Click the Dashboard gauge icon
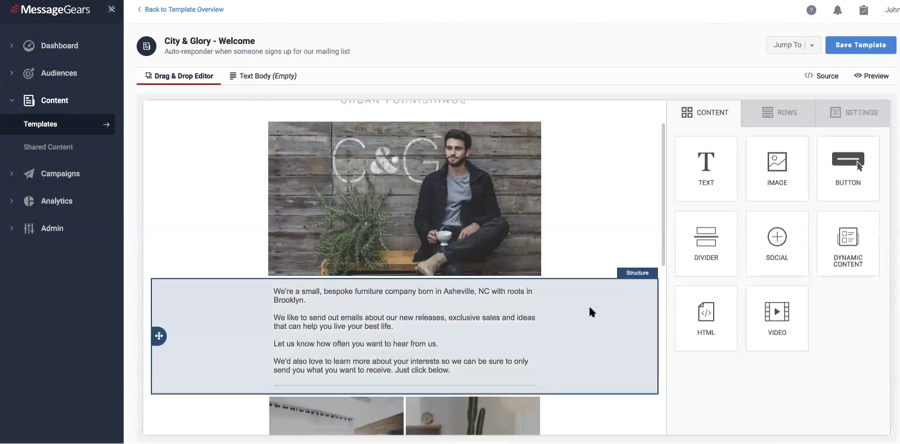900x444 pixels. tap(29, 45)
